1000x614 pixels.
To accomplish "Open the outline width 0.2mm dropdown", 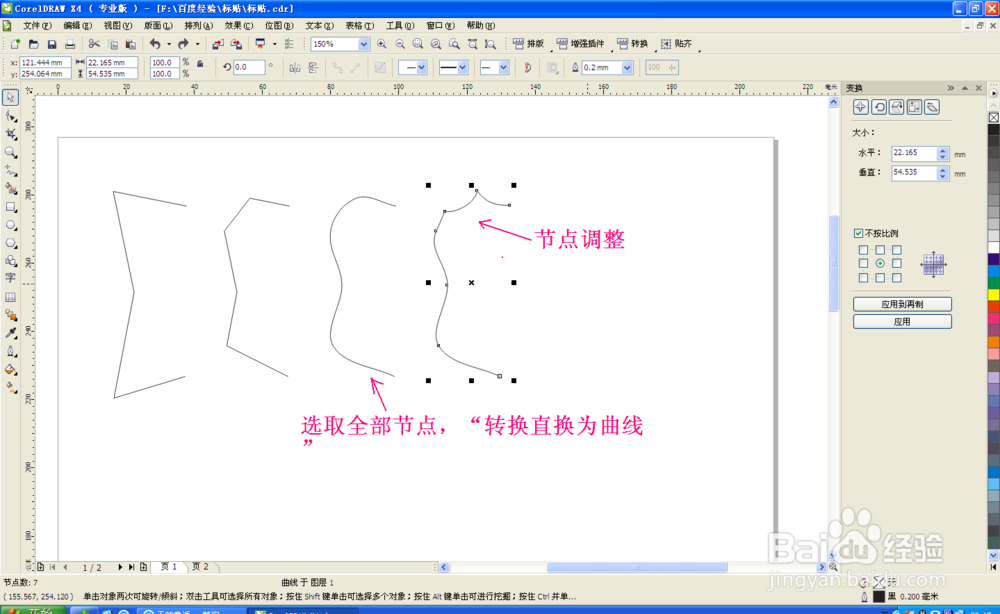I will pyautogui.click(x=627, y=68).
